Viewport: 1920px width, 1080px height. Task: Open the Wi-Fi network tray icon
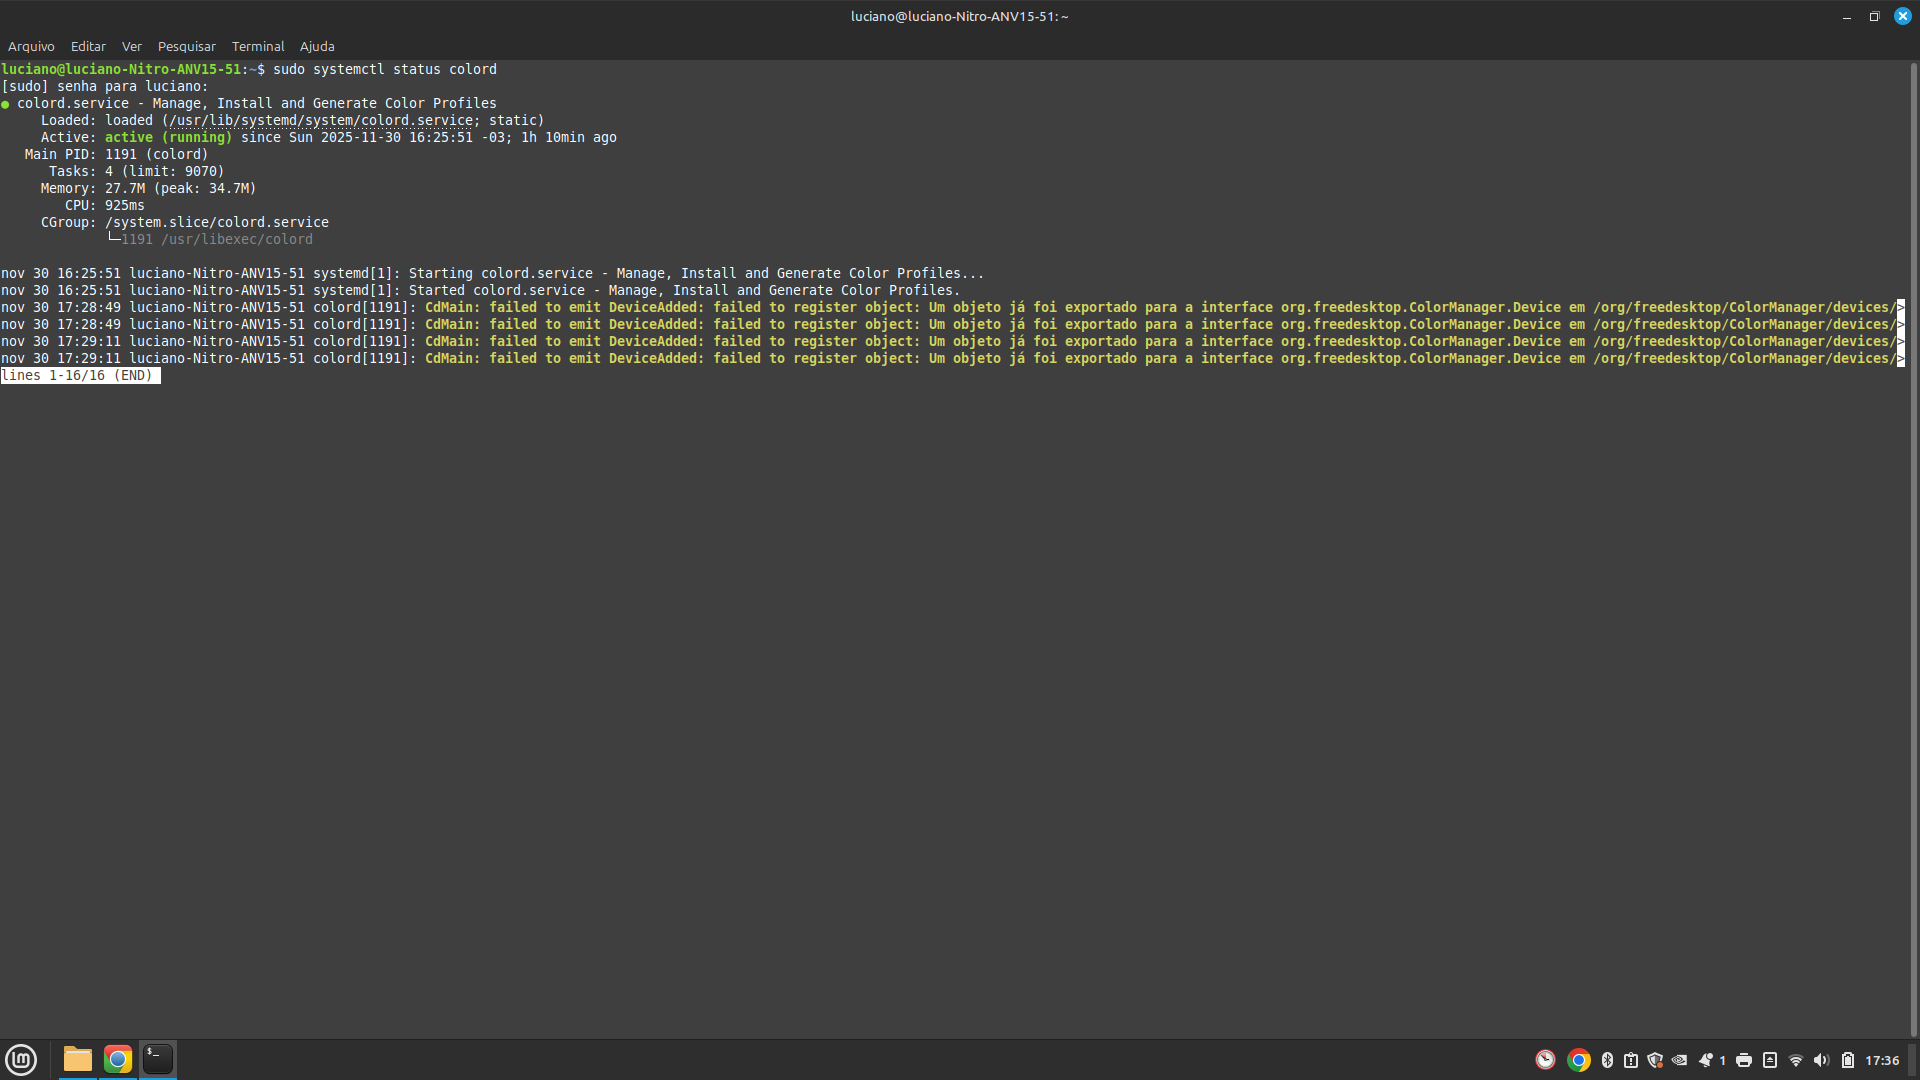tap(1796, 1060)
